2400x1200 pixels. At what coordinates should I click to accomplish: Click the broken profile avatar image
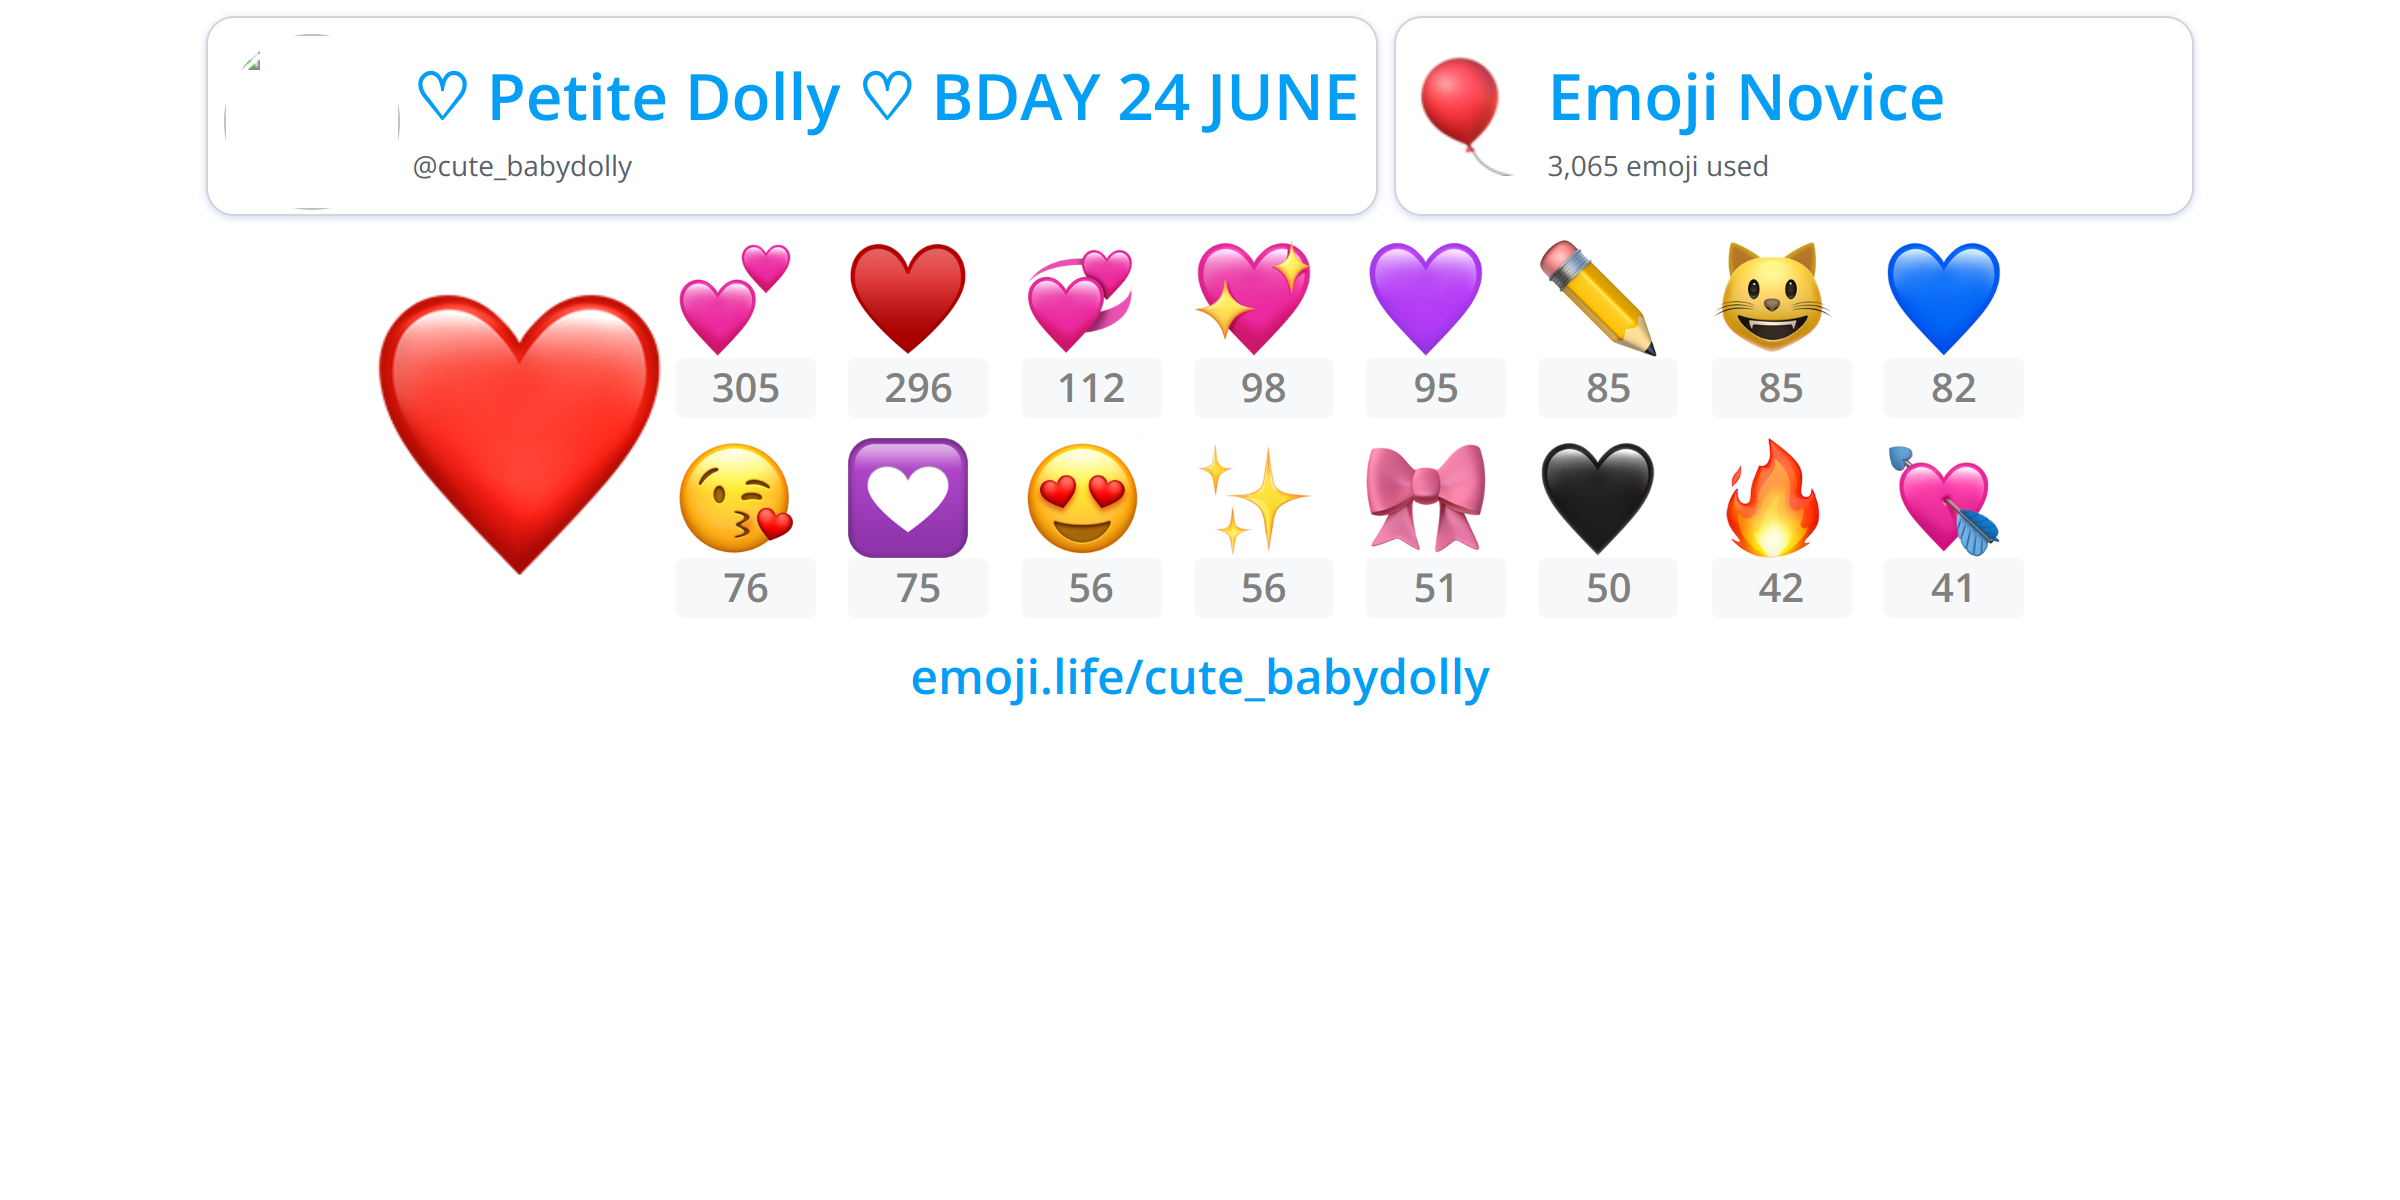312,122
